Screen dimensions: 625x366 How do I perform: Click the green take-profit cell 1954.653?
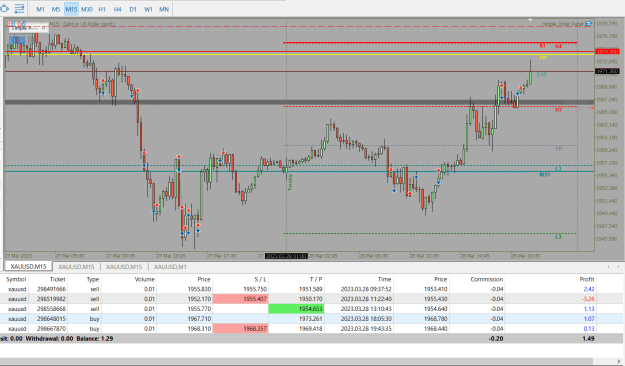click(x=296, y=309)
